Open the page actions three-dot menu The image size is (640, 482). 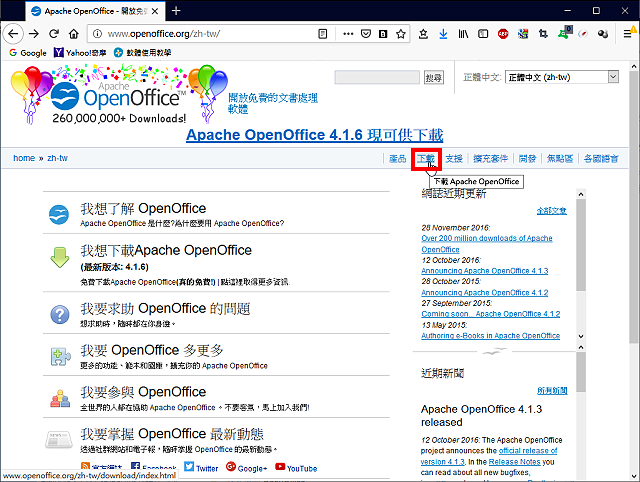pos(348,34)
